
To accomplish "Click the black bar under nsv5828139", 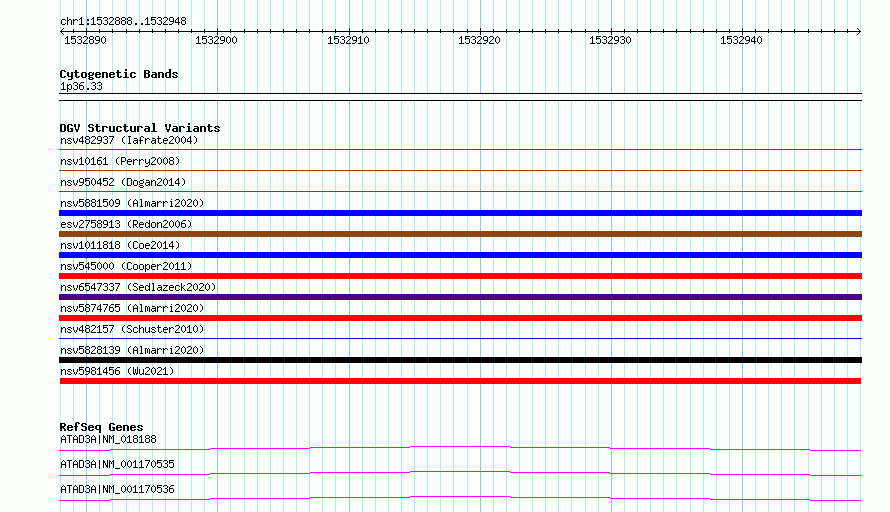I will pyautogui.click(x=460, y=360).
